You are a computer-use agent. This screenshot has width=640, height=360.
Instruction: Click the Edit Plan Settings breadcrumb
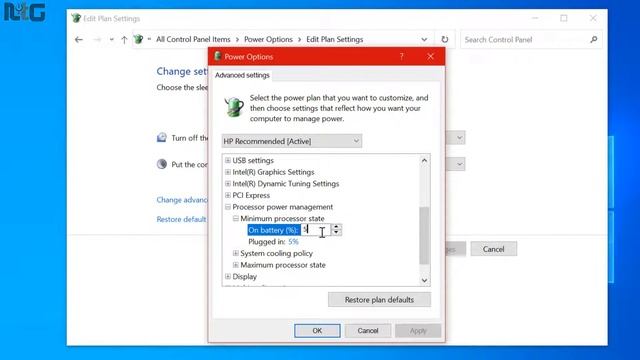[x=335, y=39]
